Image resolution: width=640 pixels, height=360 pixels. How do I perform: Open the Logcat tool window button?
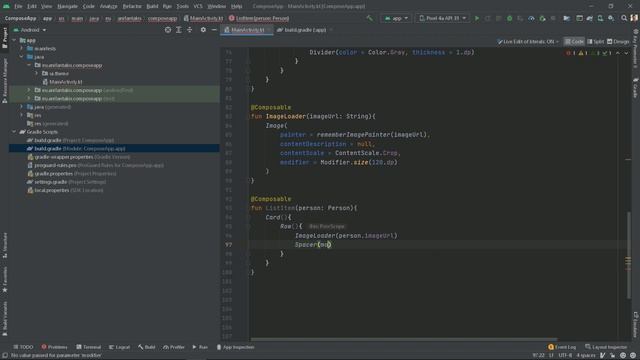click(120, 347)
